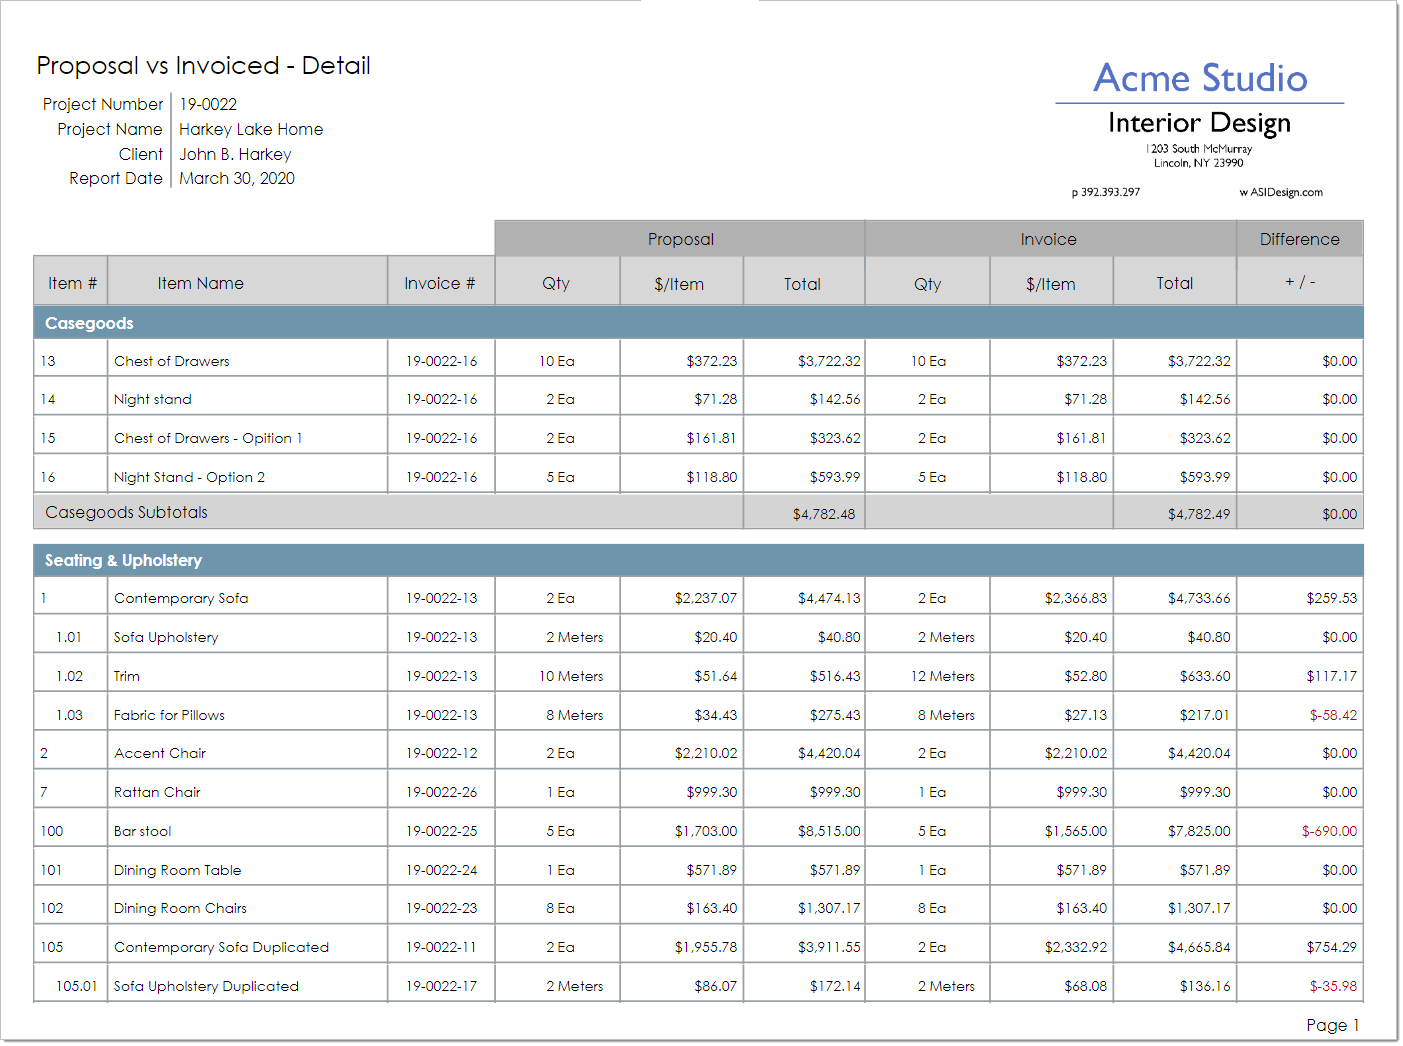The width and height of the screenshot is (1403, 1046).
Task: Click Casegoods proposal subtotal $4,782.48
Action: click(x=824, y=514)
